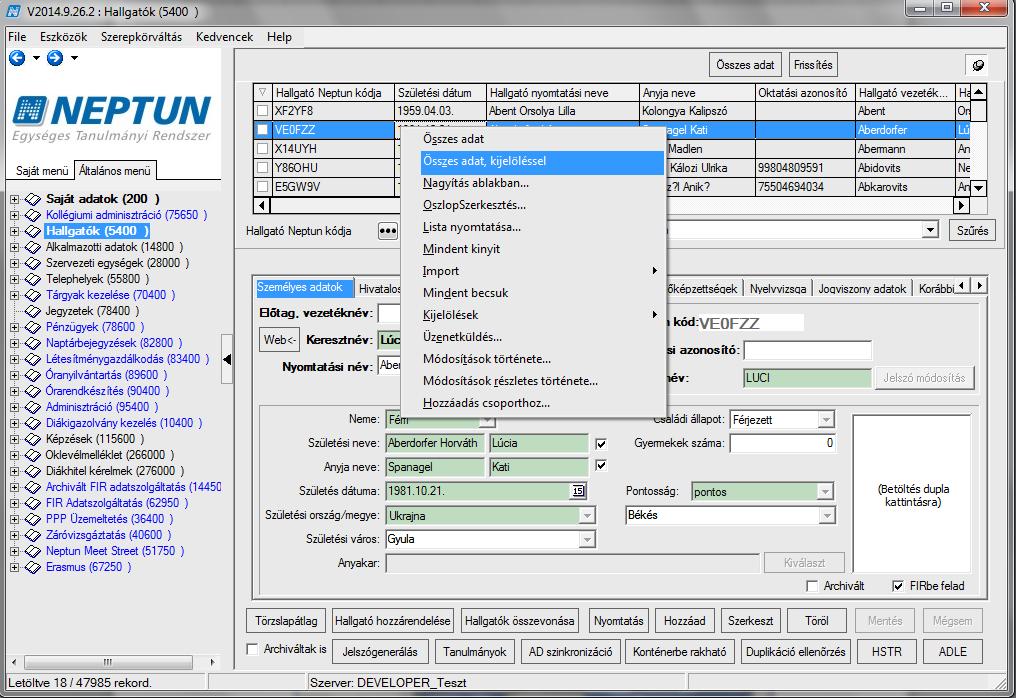
Task: Open the Családi állapot dropdown
Action: tap(826, 420)
